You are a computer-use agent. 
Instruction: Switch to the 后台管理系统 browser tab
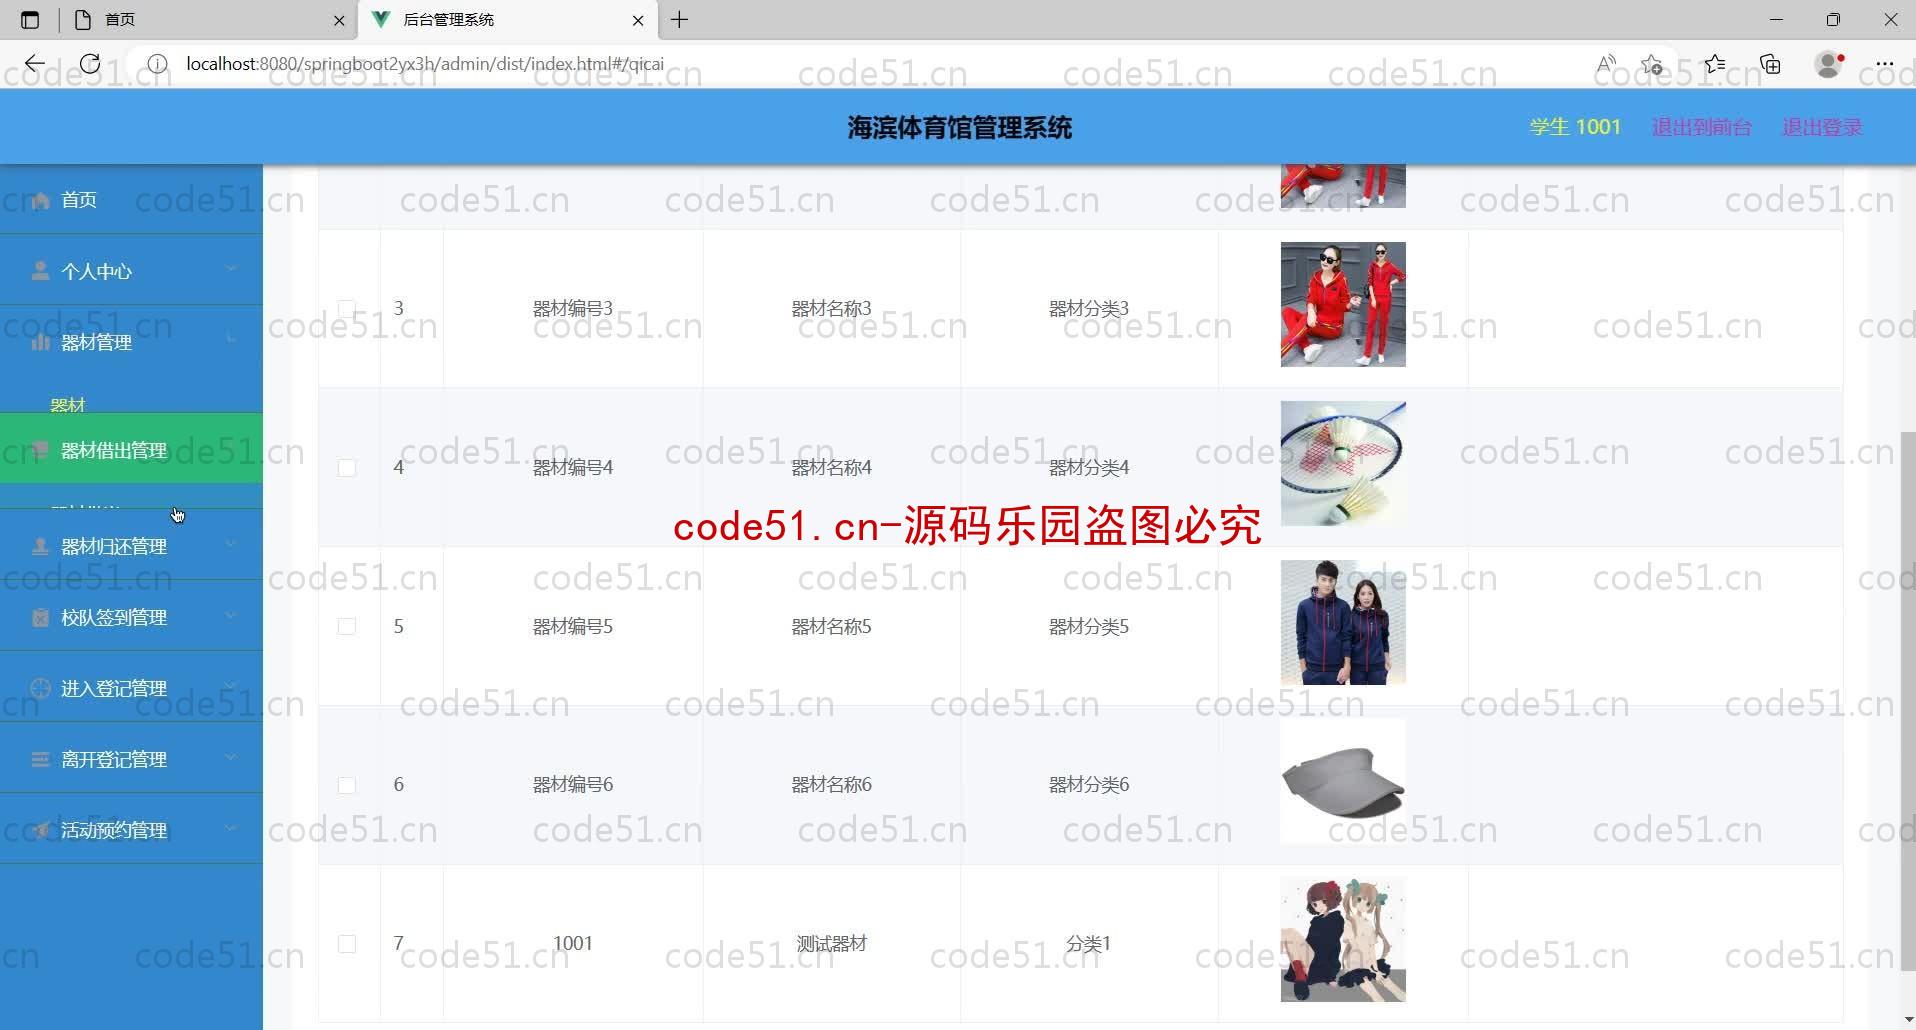click(x=507, y=20)
